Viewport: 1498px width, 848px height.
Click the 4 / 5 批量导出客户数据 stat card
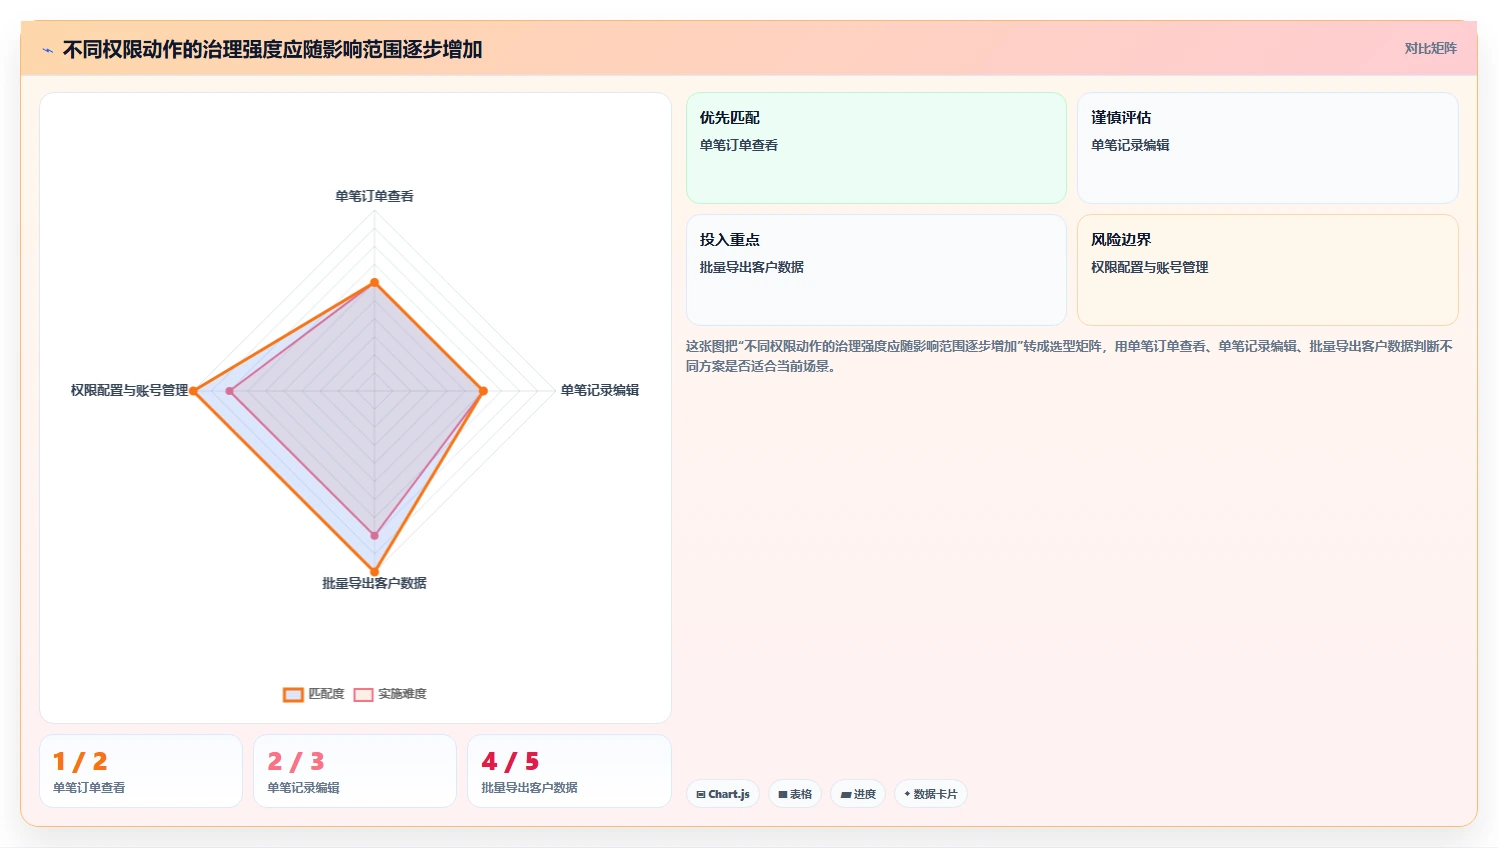coord(569,771)
